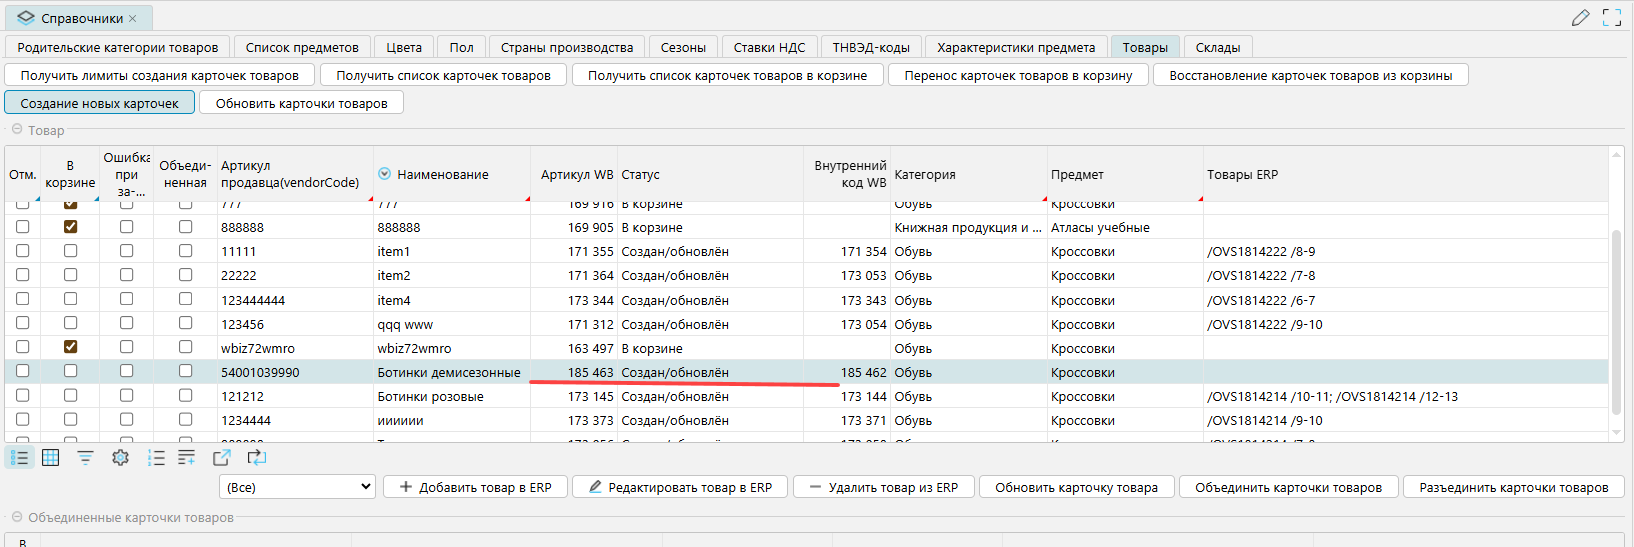Tick Отм. checkbox for row 121212
Viewport: 1634px width, 547px height.
coord(22,395)
